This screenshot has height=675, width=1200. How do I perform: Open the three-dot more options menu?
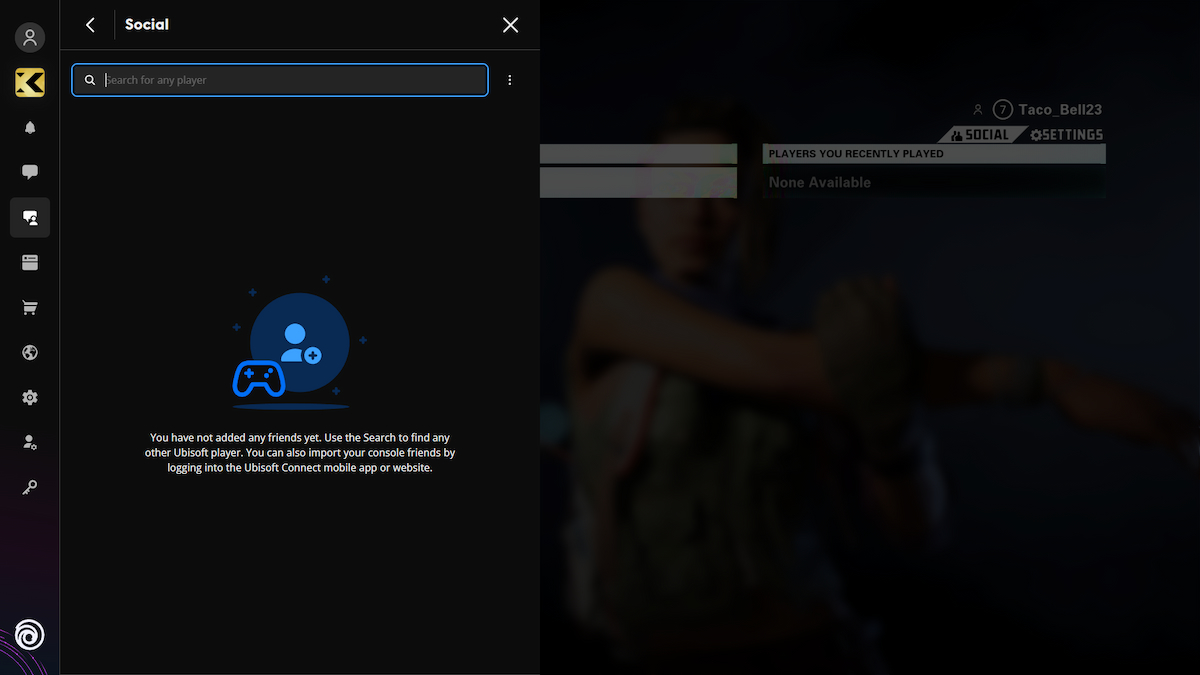click(510, 80)
